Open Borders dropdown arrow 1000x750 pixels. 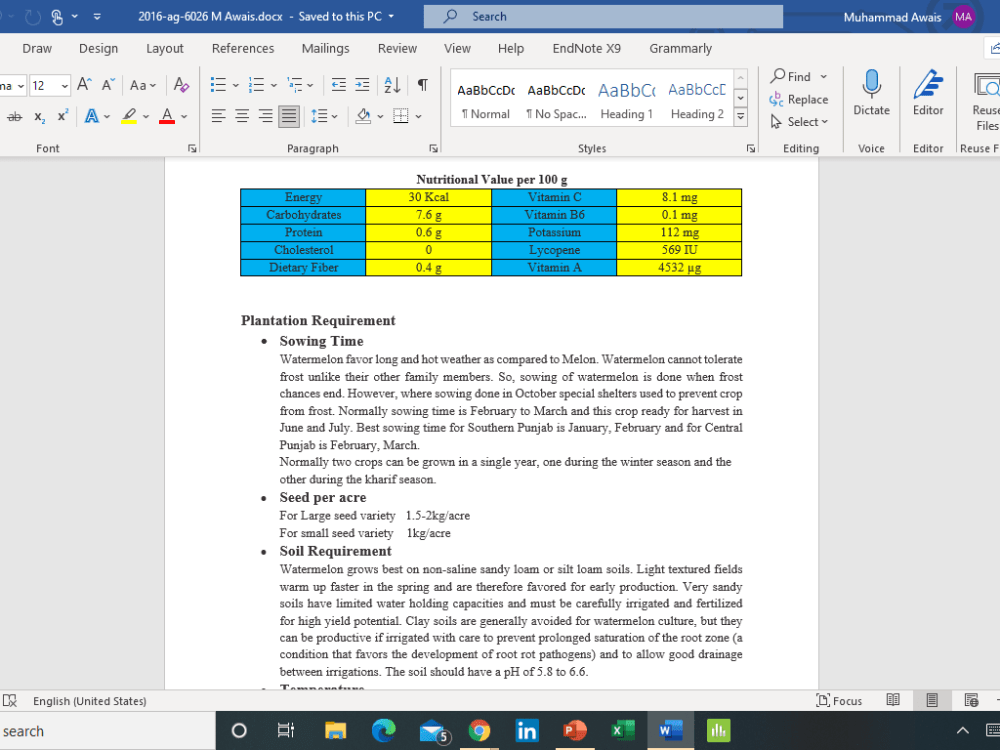418,117
